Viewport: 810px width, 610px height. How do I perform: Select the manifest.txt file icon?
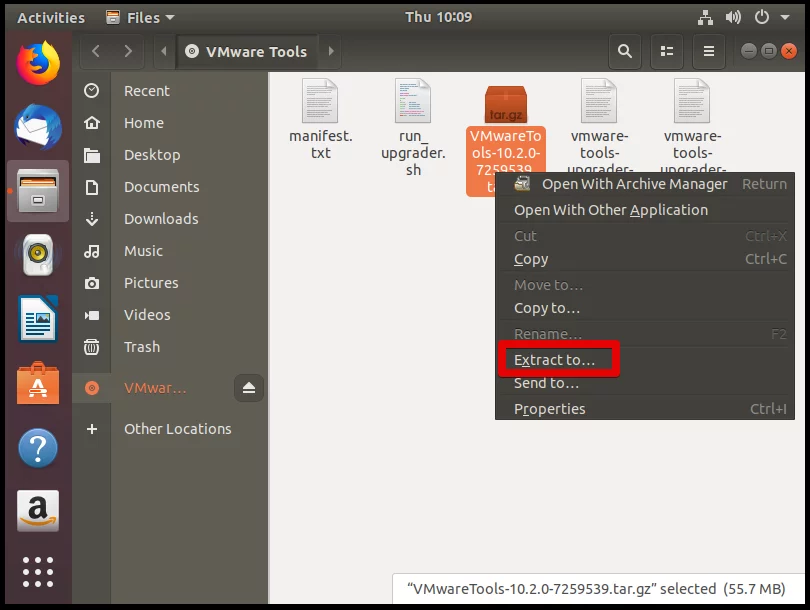point(320,101)
